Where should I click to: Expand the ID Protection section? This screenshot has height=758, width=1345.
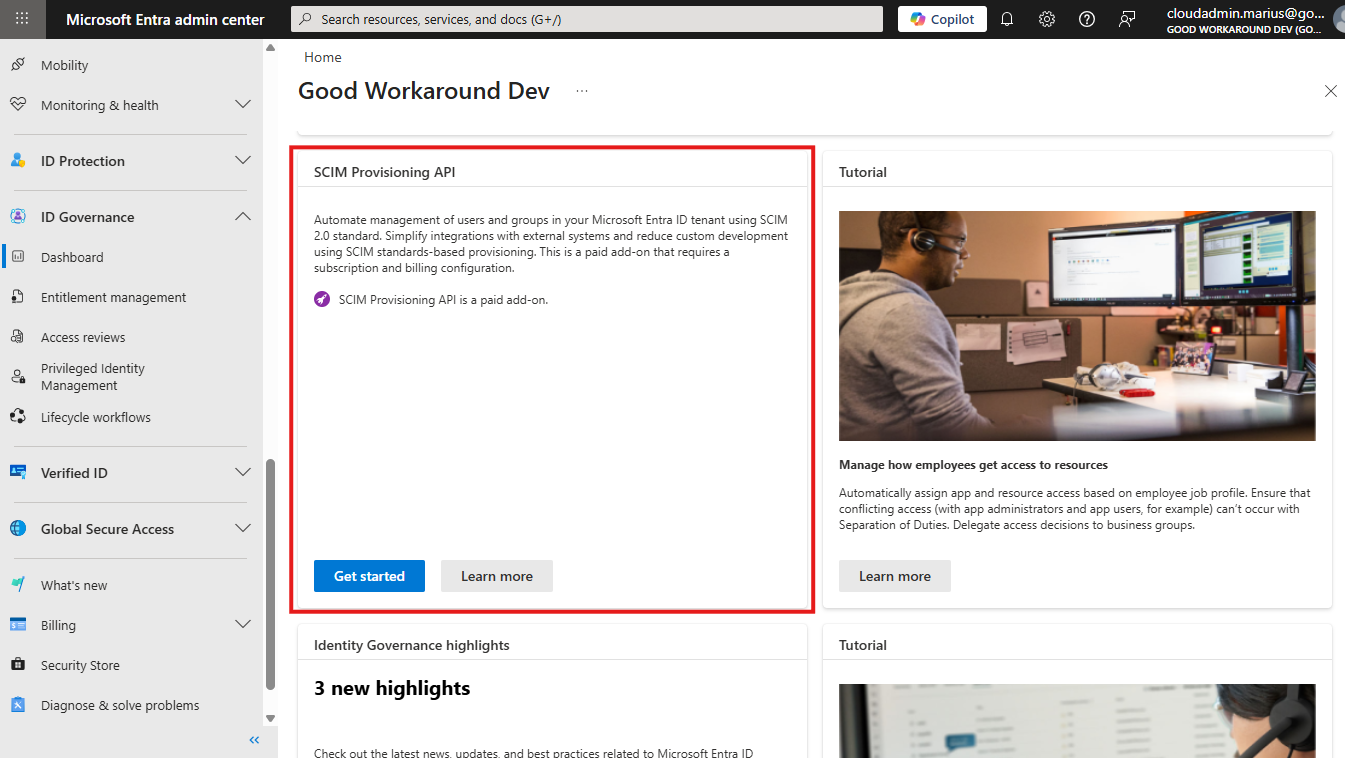tap(242, 161)
